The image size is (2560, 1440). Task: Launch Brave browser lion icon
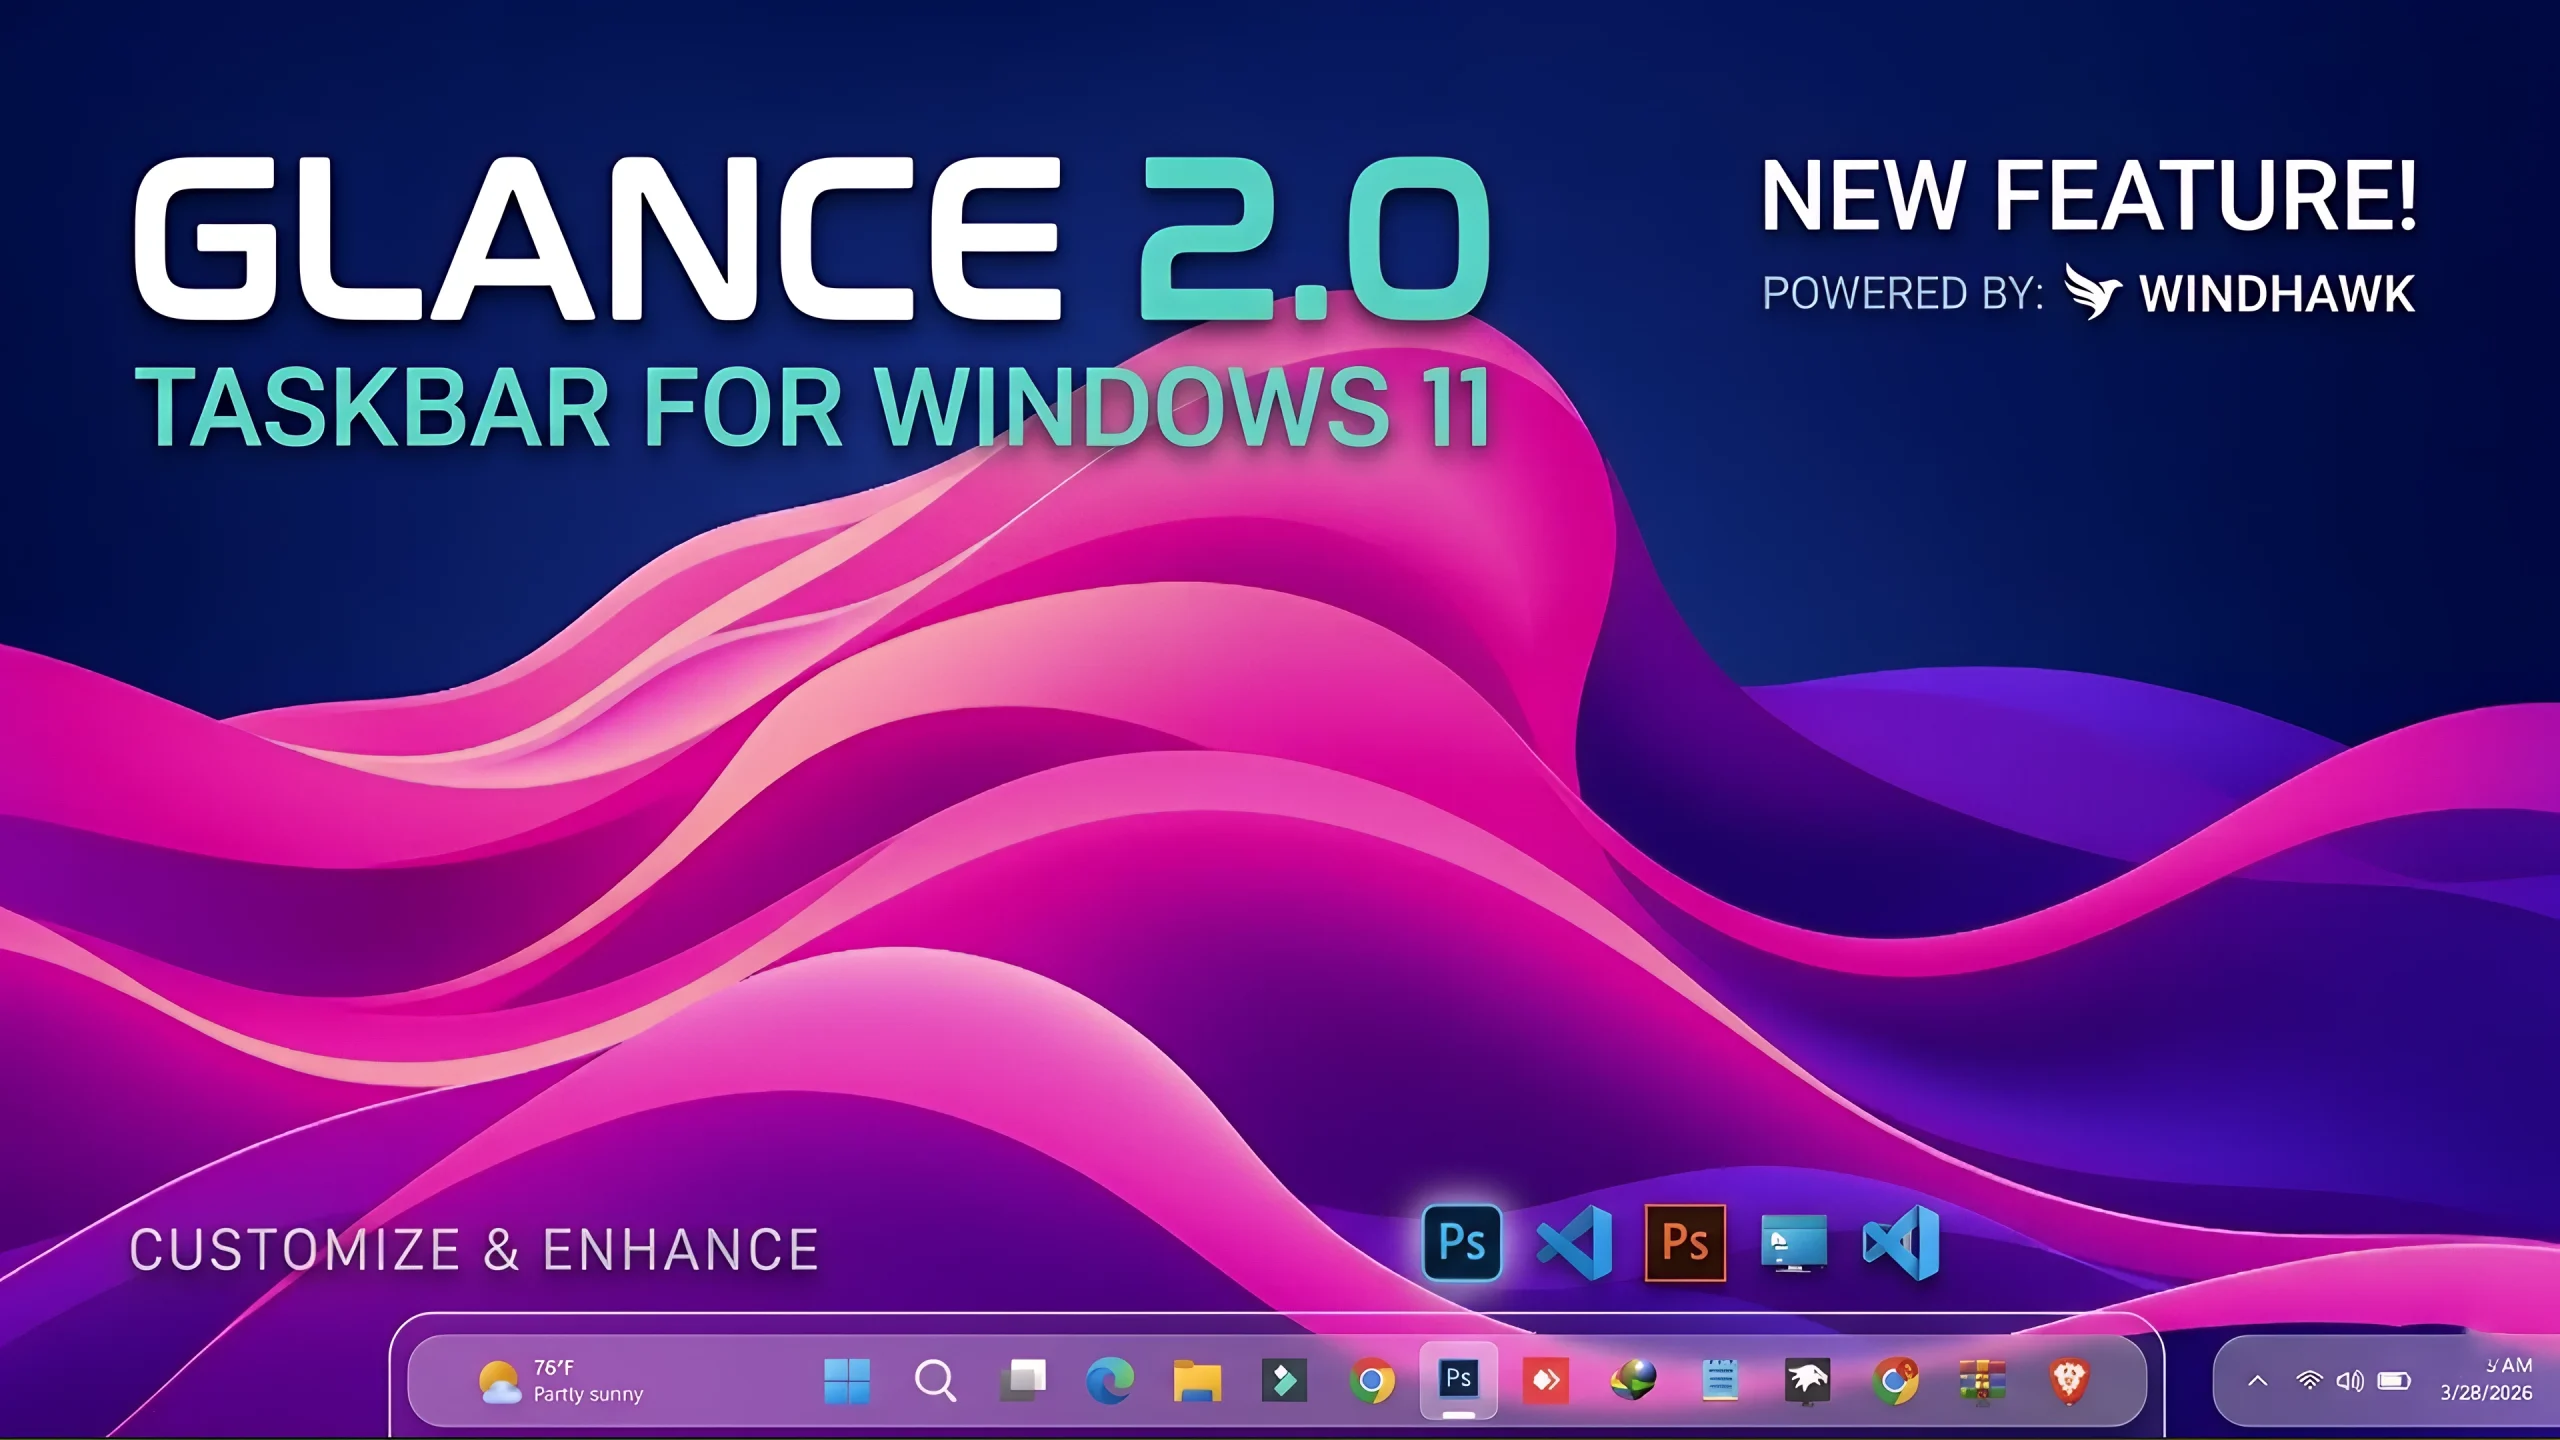[x=2068, y=1381]
